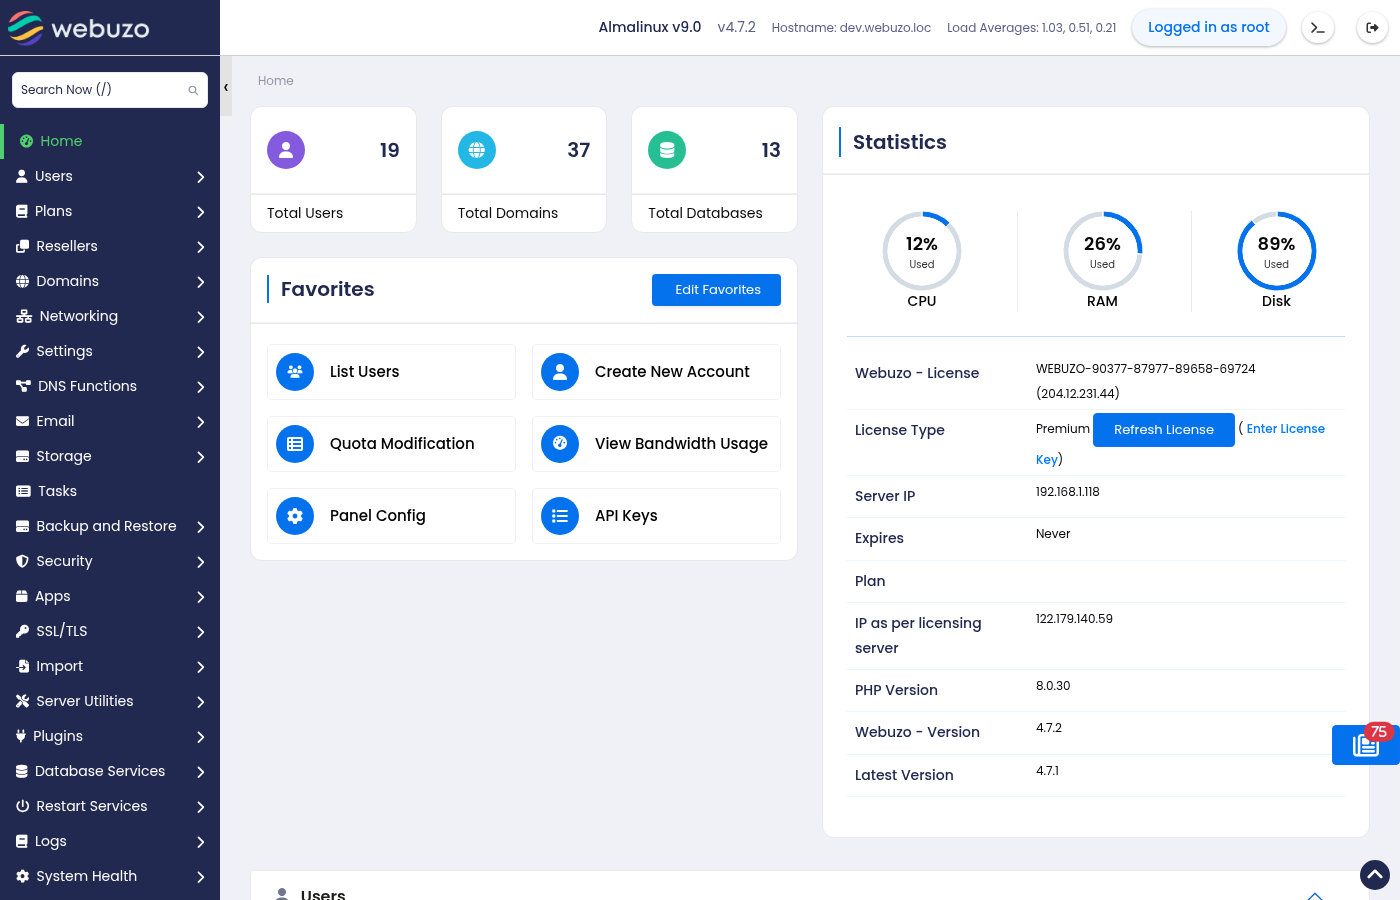1400x900 pixels.
Task: Click the logout icon in header
Action: coord(1372,28)
